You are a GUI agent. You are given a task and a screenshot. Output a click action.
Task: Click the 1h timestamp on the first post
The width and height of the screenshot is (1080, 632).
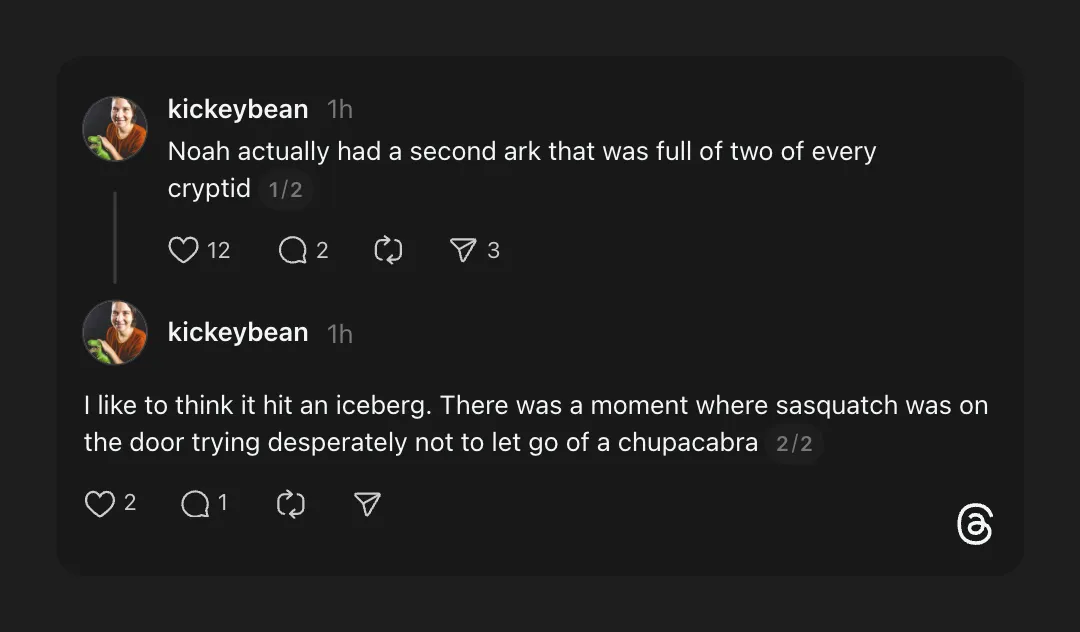(340, 109)
